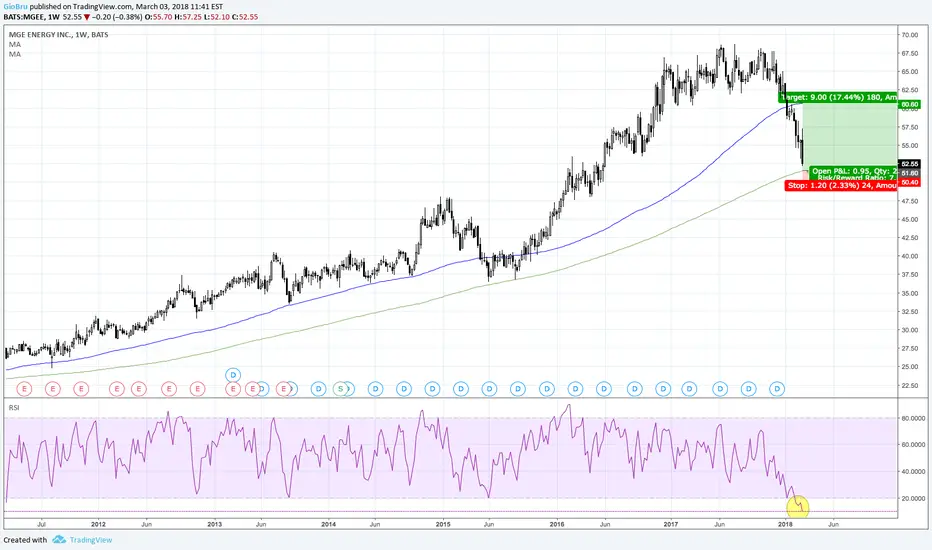The height and width of the screenshot is (550, 932).
Task: Click the MGE ENERGY INC., 1W, BATS title
Action: [58, 34]
